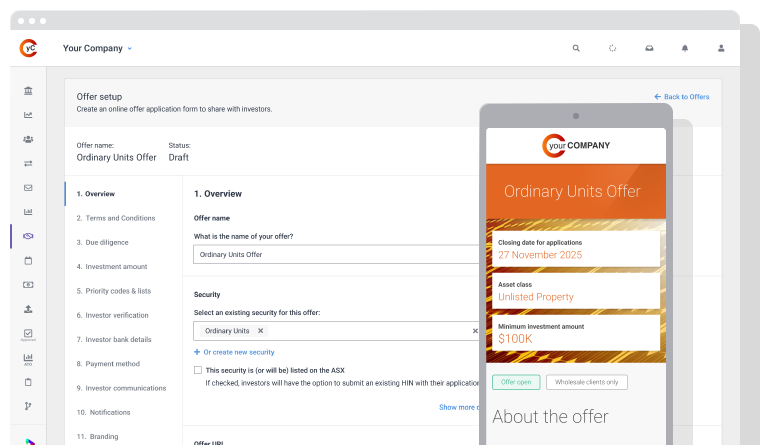The height and width of the screenshot is (445, 770).
Task: Click the Wholesale clients only badge
Action: (586, 382)
